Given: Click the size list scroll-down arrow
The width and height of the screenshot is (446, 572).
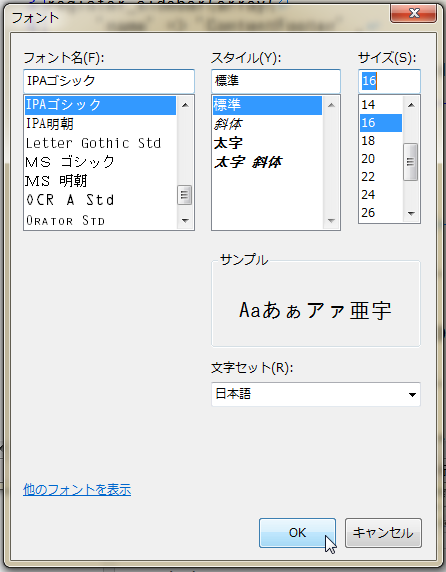Looking at the screenshot, I should click(411, 214).
